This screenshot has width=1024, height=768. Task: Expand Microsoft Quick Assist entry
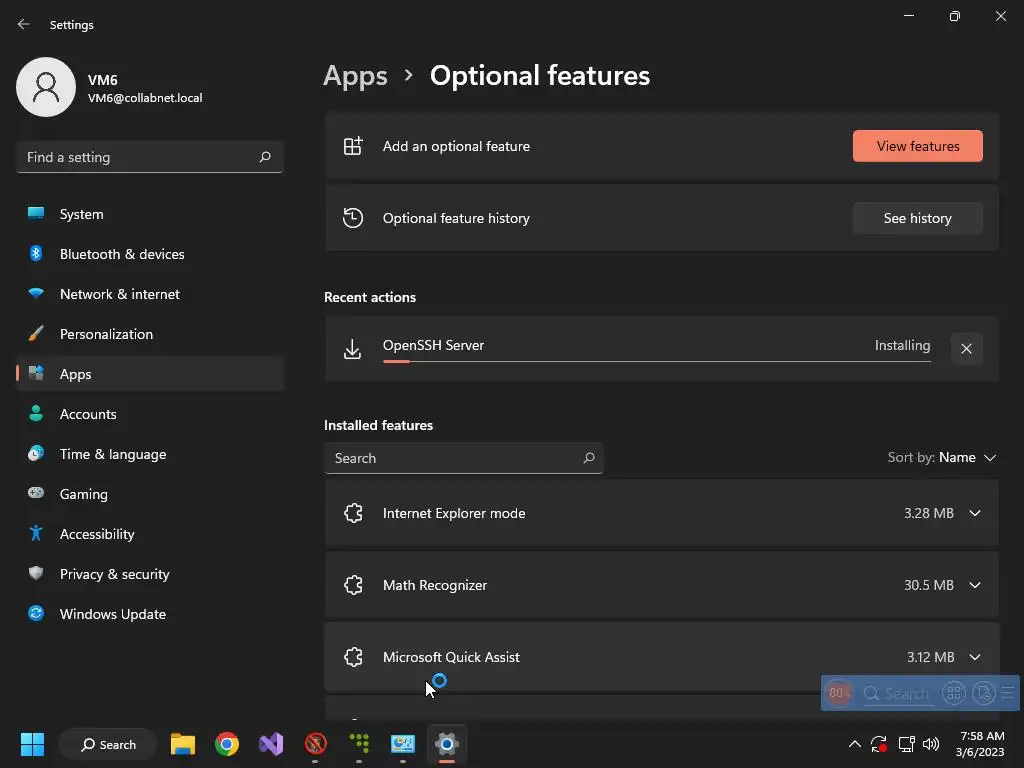coord(974,657)
